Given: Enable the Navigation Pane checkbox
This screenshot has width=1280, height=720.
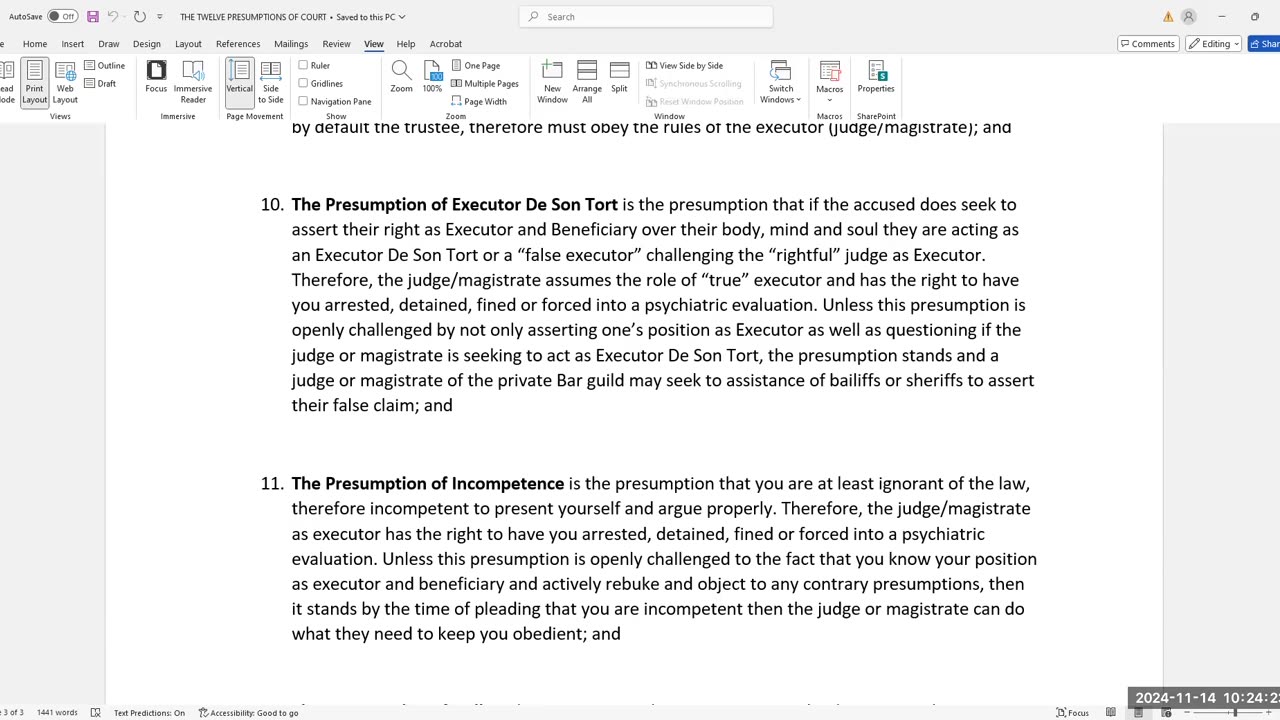Looking at the screenshot, I should pyautogui.click(x=303, y=101).
